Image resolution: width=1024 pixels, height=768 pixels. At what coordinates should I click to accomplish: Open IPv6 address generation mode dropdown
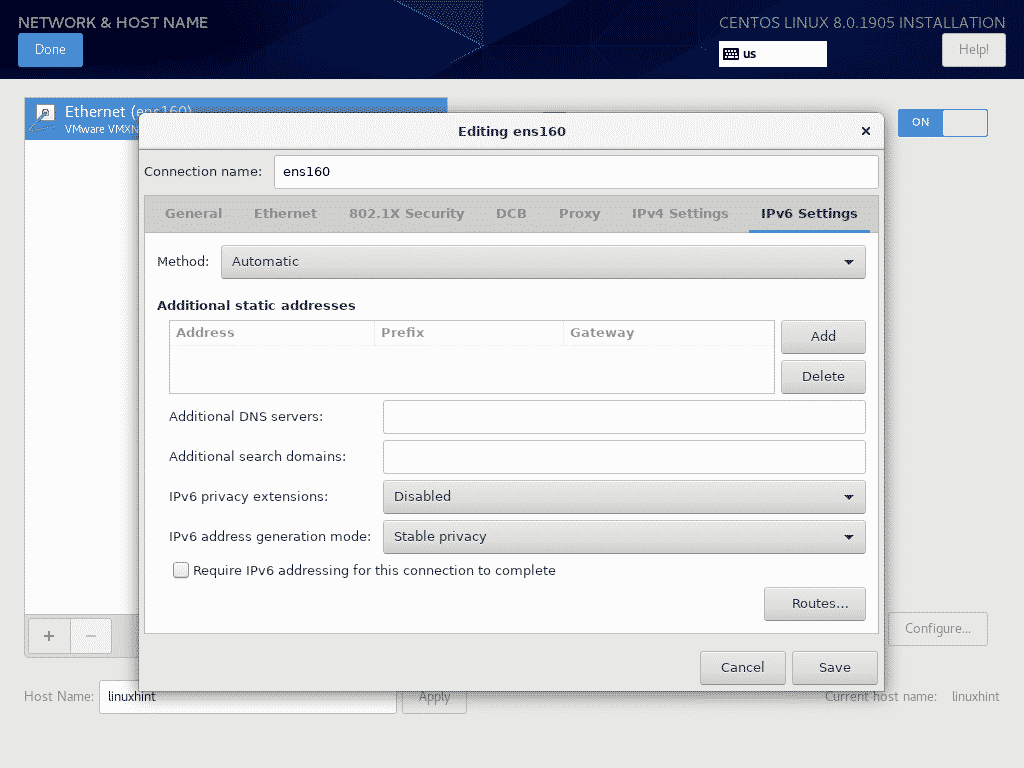623,537
